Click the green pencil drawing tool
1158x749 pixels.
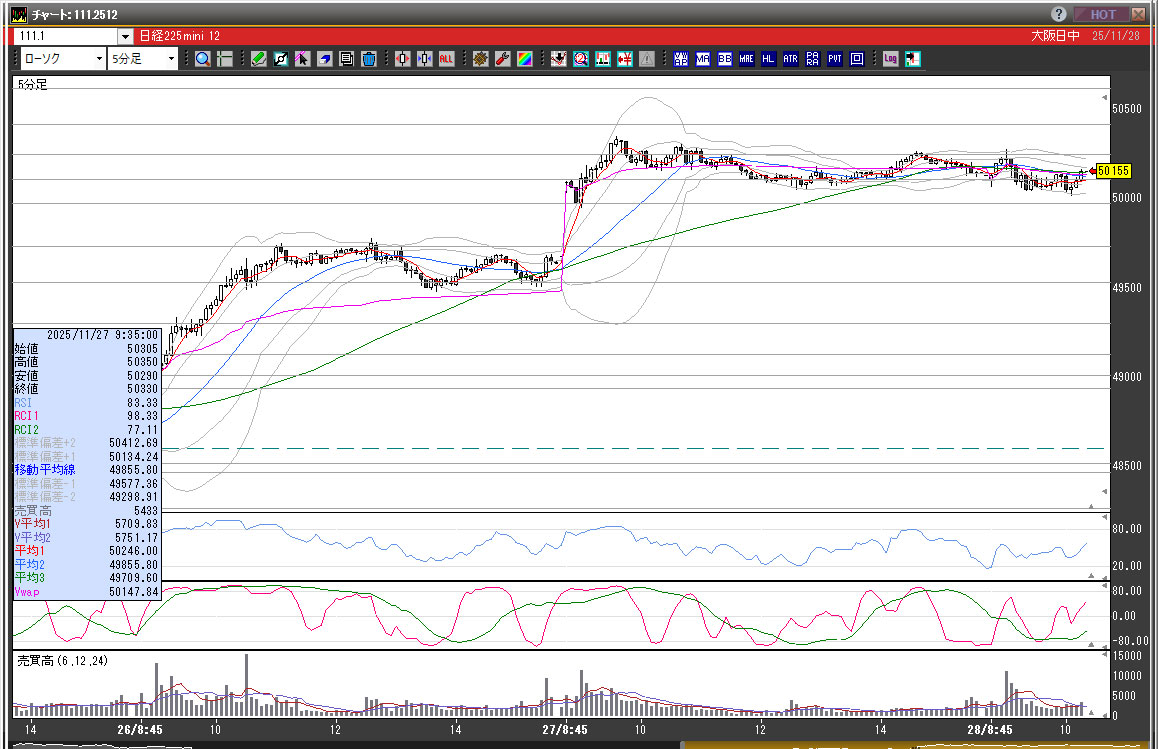(x=258, y=59)
